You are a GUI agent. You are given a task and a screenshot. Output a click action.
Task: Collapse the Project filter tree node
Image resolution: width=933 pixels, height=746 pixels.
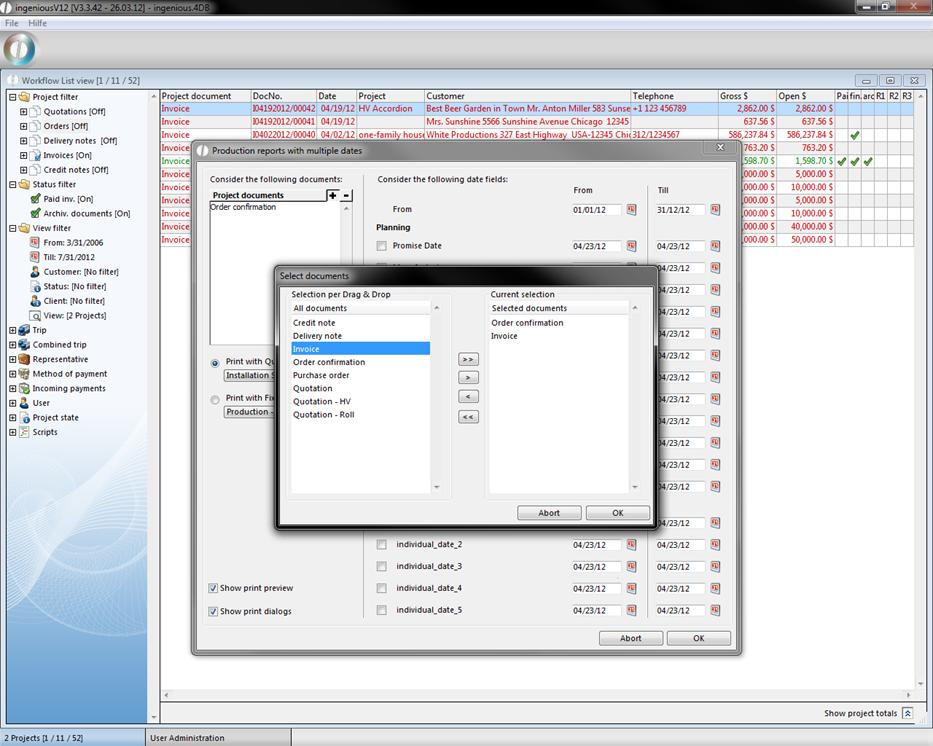pos(12,97)
